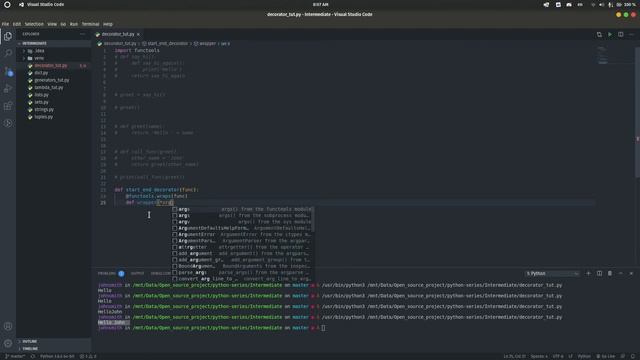Split the terminal panel
The height and width of the screenshot is (360, 640).
(599, 273)
